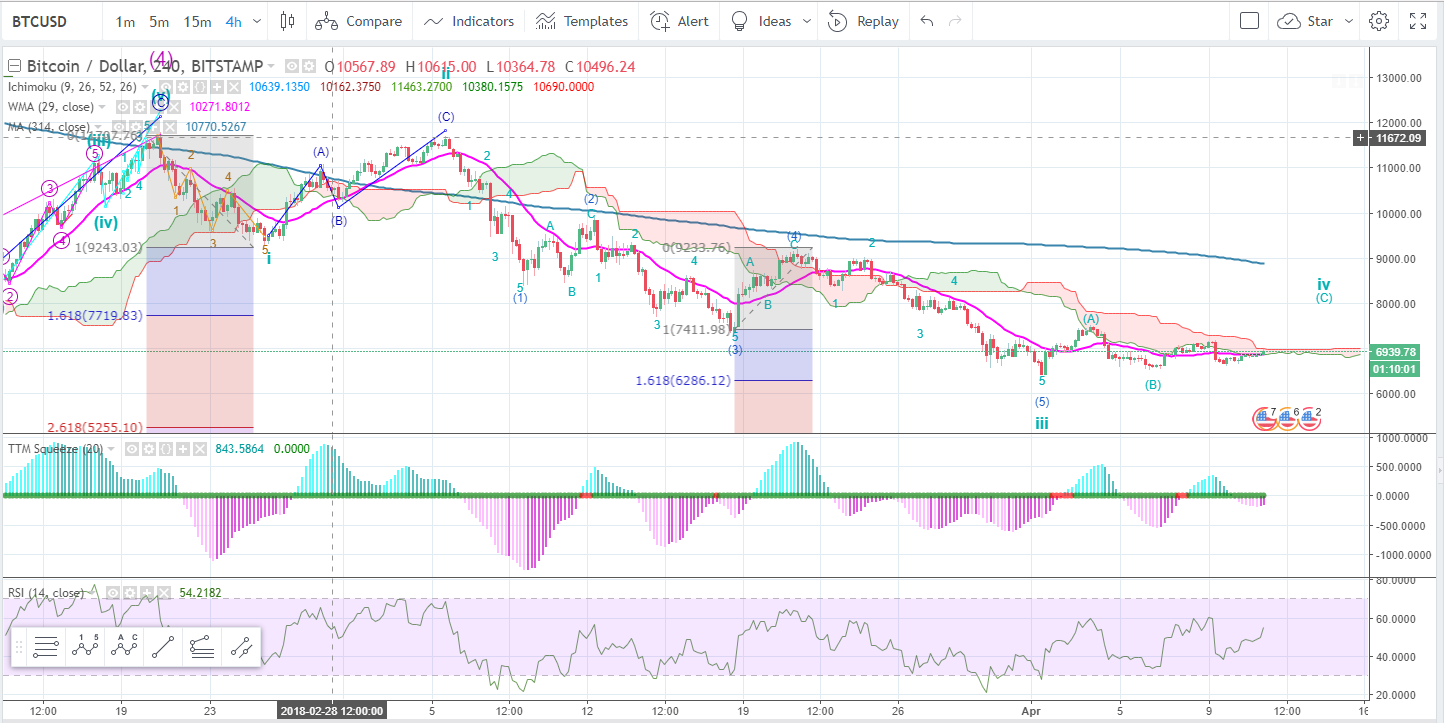
Task: Edit BTCUSD symbol search field
Action: coord(50,21)
